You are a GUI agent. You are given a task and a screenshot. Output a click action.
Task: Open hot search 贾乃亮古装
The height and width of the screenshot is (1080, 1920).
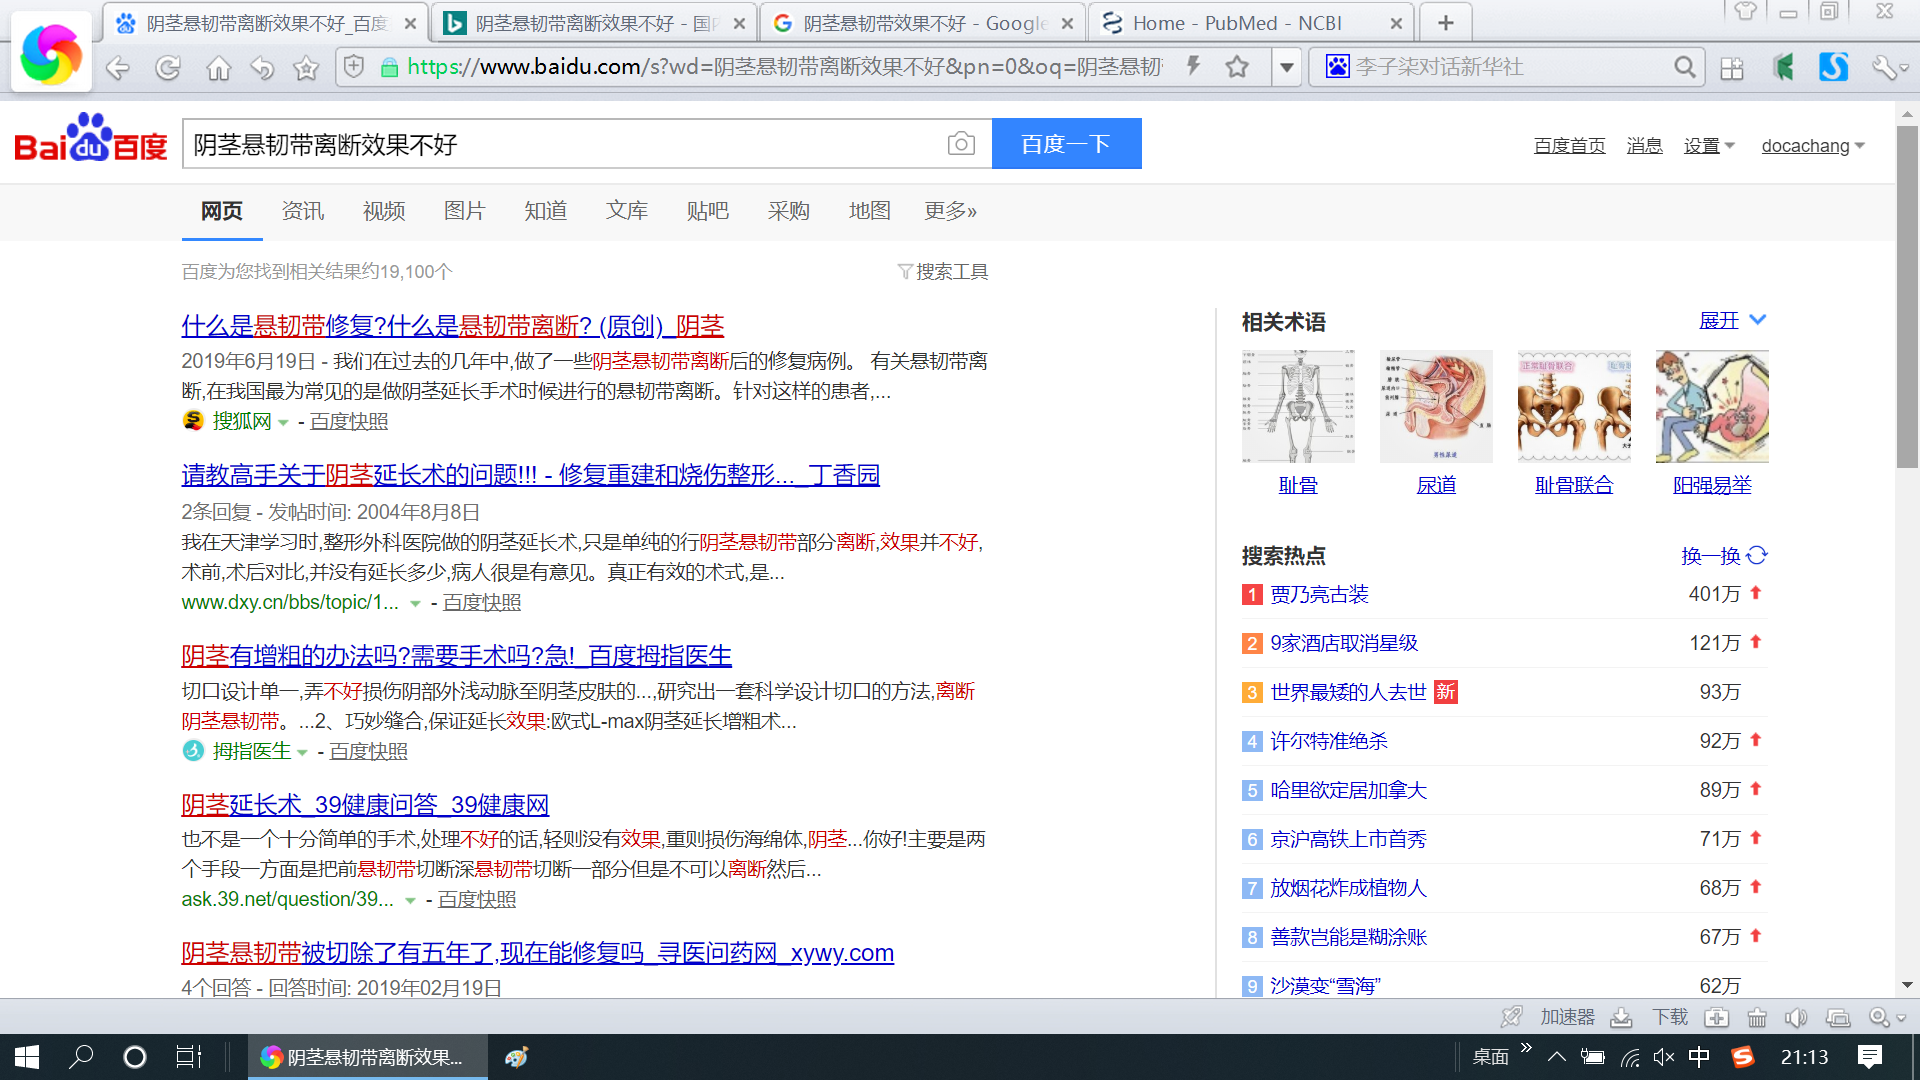tap(1319, 595)
